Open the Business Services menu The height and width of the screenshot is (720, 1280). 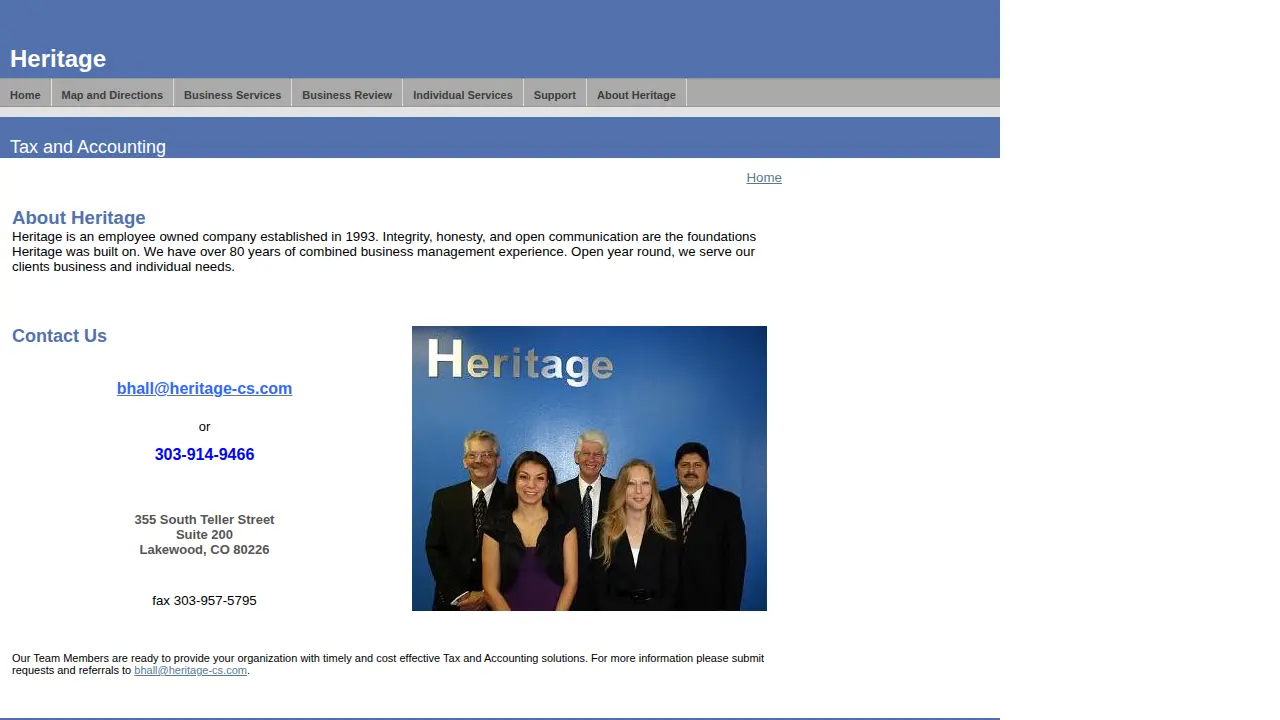[x=232, y=95]
